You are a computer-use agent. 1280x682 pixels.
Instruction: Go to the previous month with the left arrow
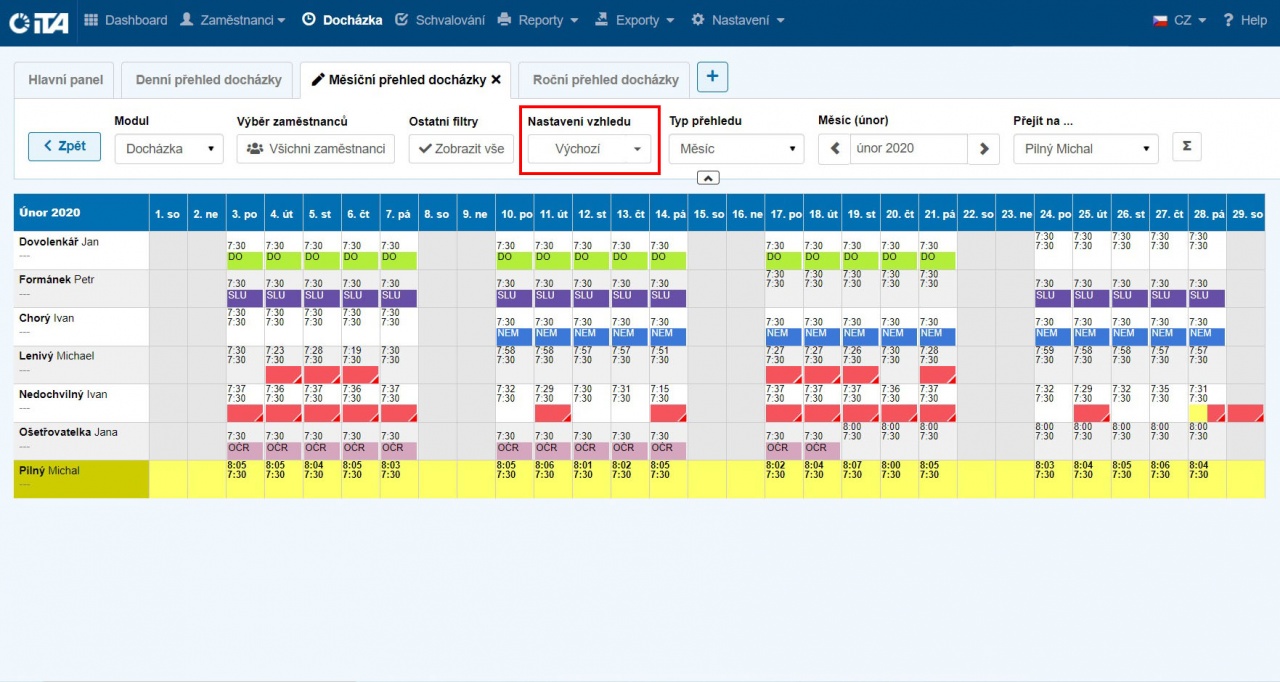coord(834,149)
